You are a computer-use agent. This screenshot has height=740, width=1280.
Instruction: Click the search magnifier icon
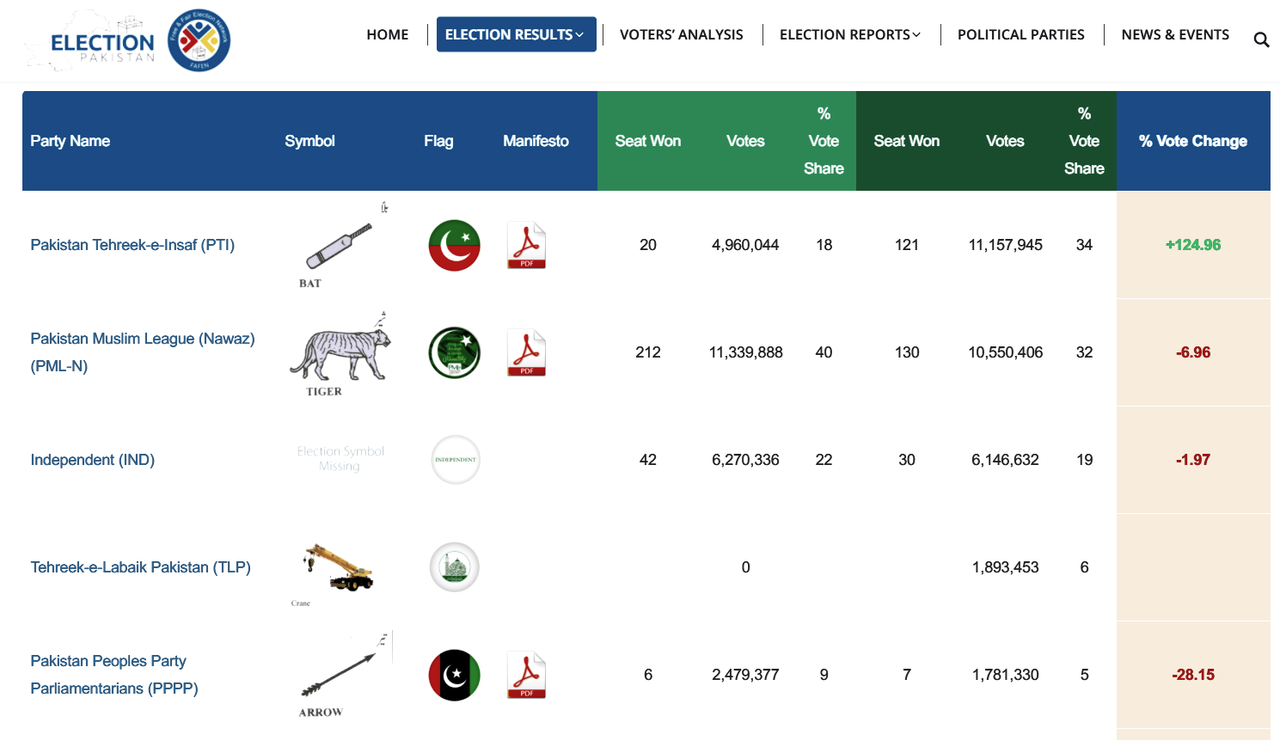[x=1261, y=39]
